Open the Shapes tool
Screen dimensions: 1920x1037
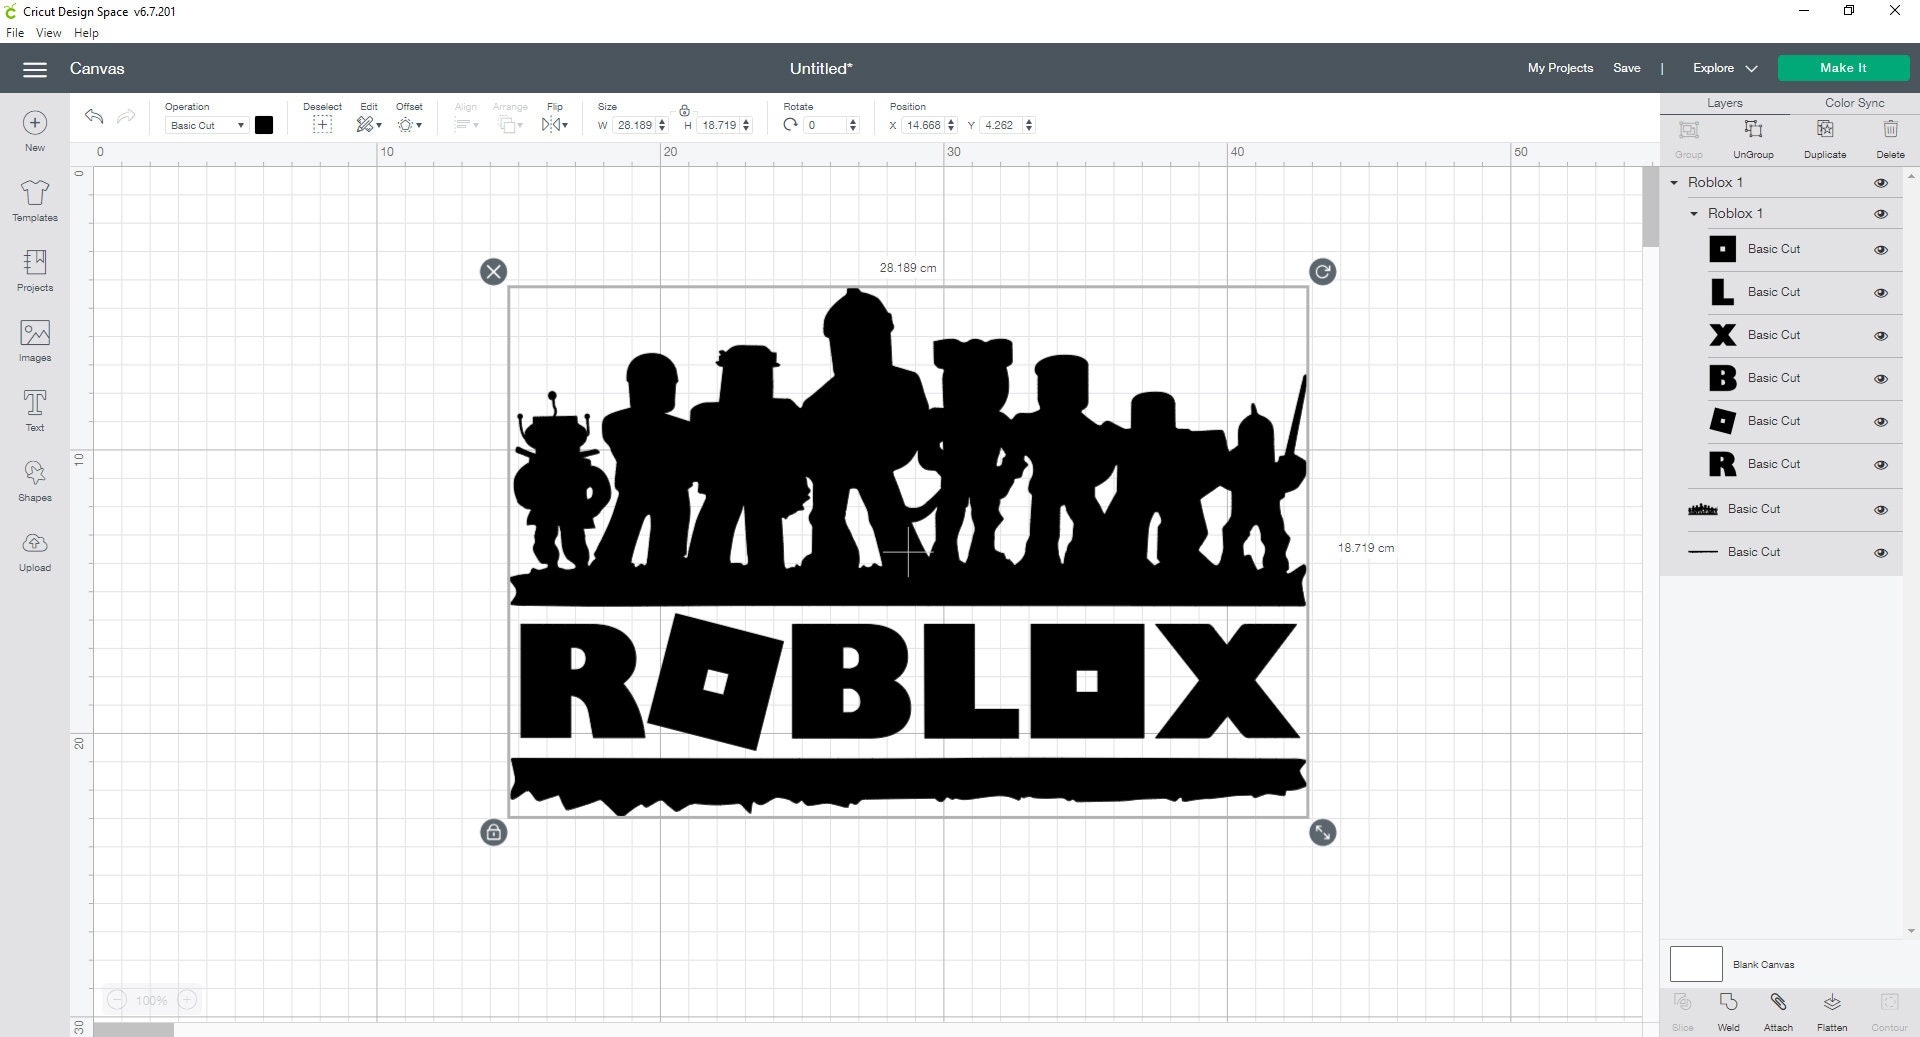click(34, 478)
